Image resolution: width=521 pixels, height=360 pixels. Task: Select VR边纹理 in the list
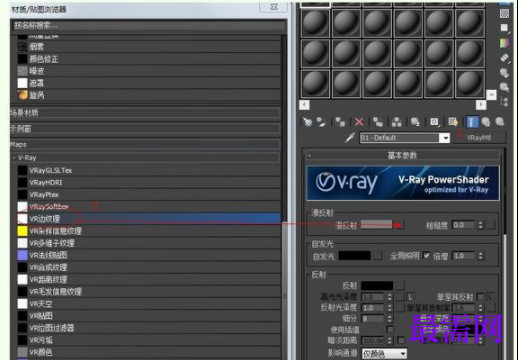pos(149,219)
